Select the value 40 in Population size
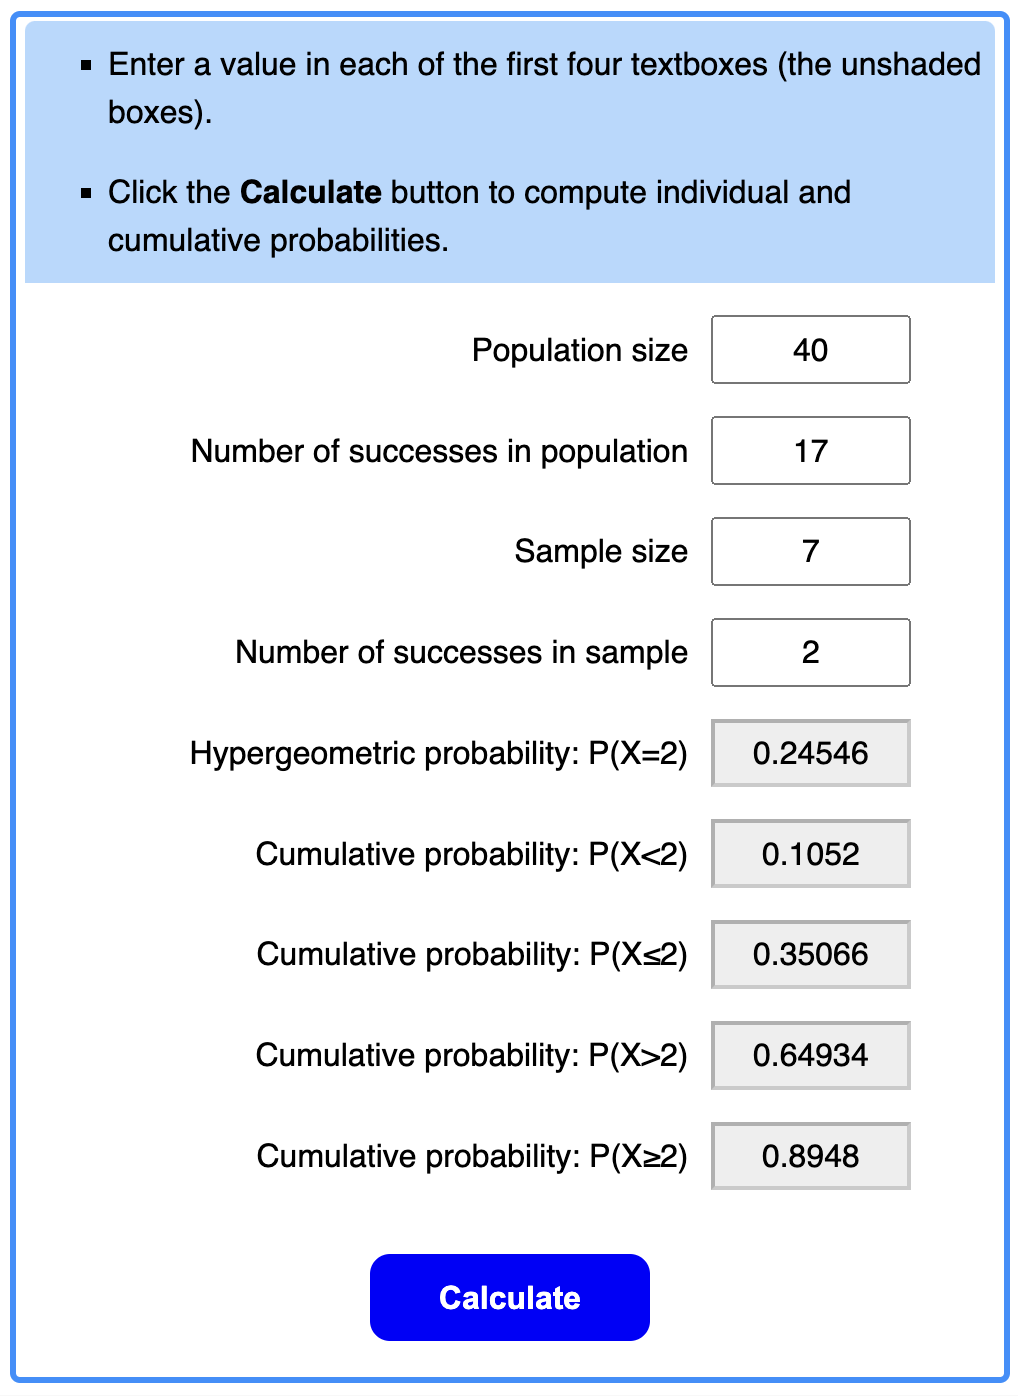The width and height of the screenshot is (1018, 1396). coord(810,349)
